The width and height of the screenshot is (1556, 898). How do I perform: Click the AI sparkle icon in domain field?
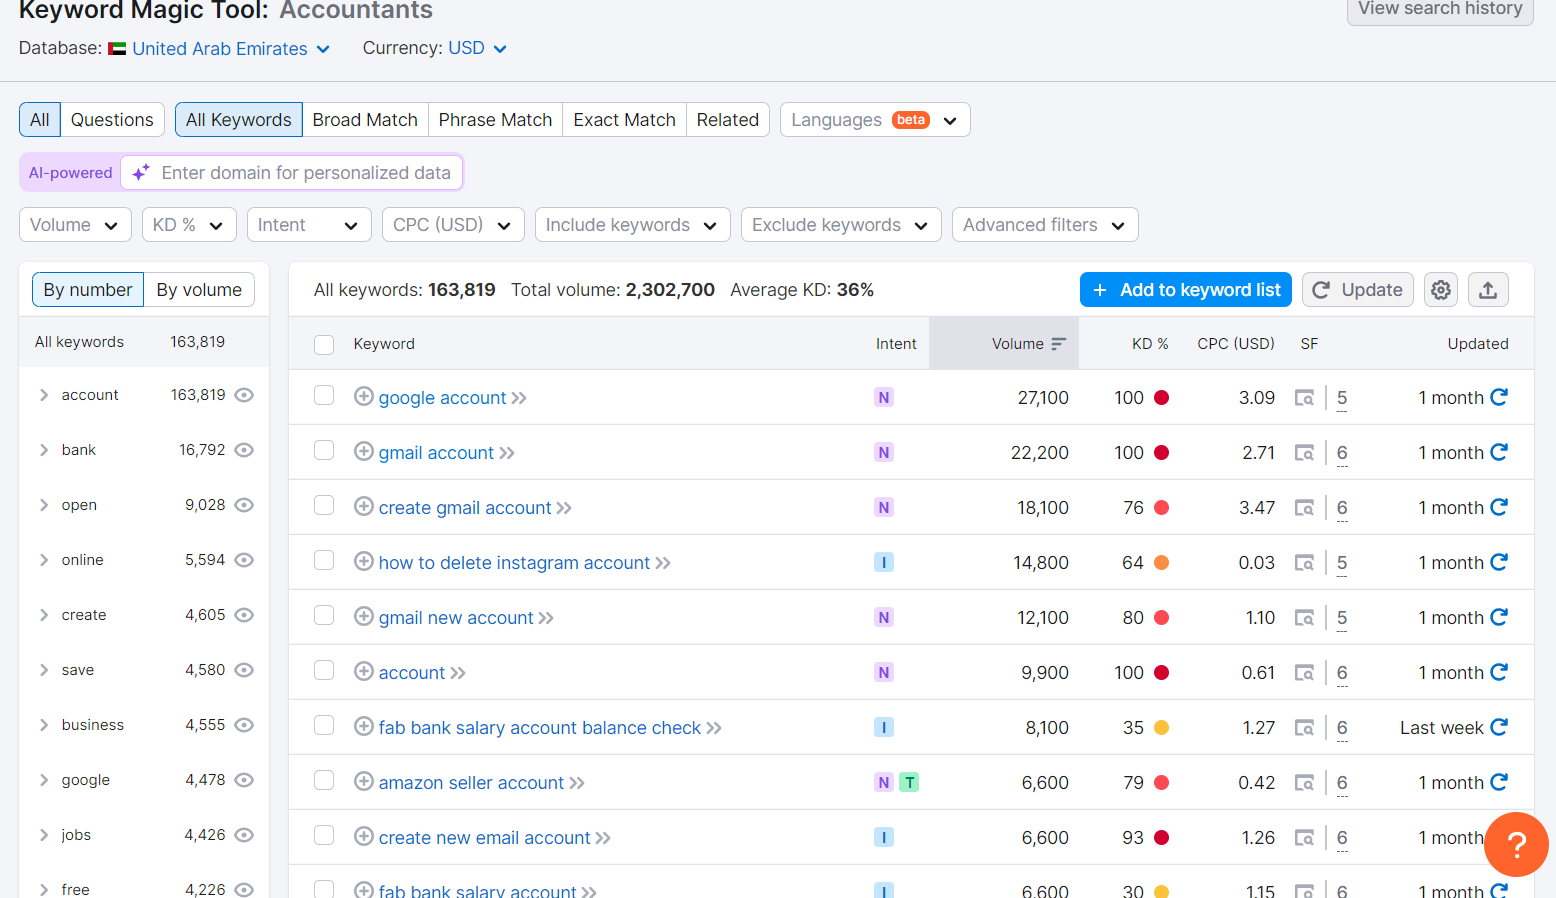tap(141, 172)
